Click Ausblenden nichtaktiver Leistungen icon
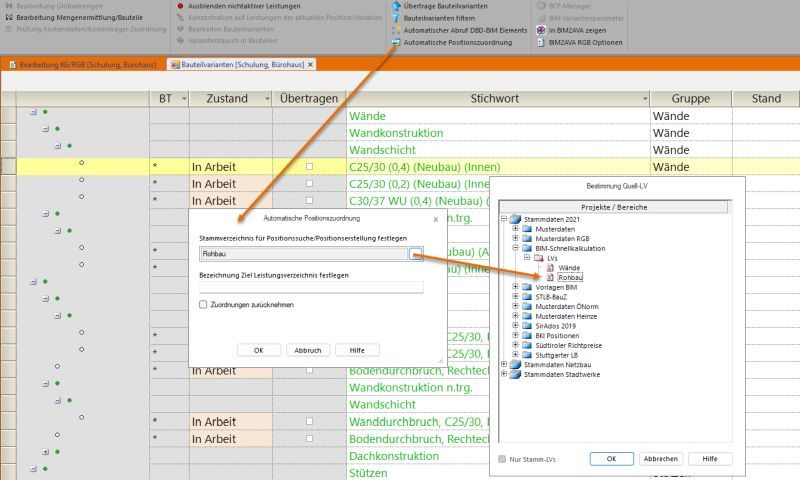The width and height of the screenshot is (800, 480). coord(180,6)
